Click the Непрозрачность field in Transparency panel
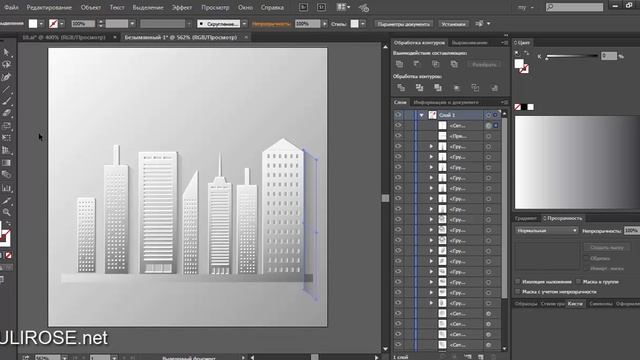Viewport: 640px width, 360px height. (x=631, y=231)
